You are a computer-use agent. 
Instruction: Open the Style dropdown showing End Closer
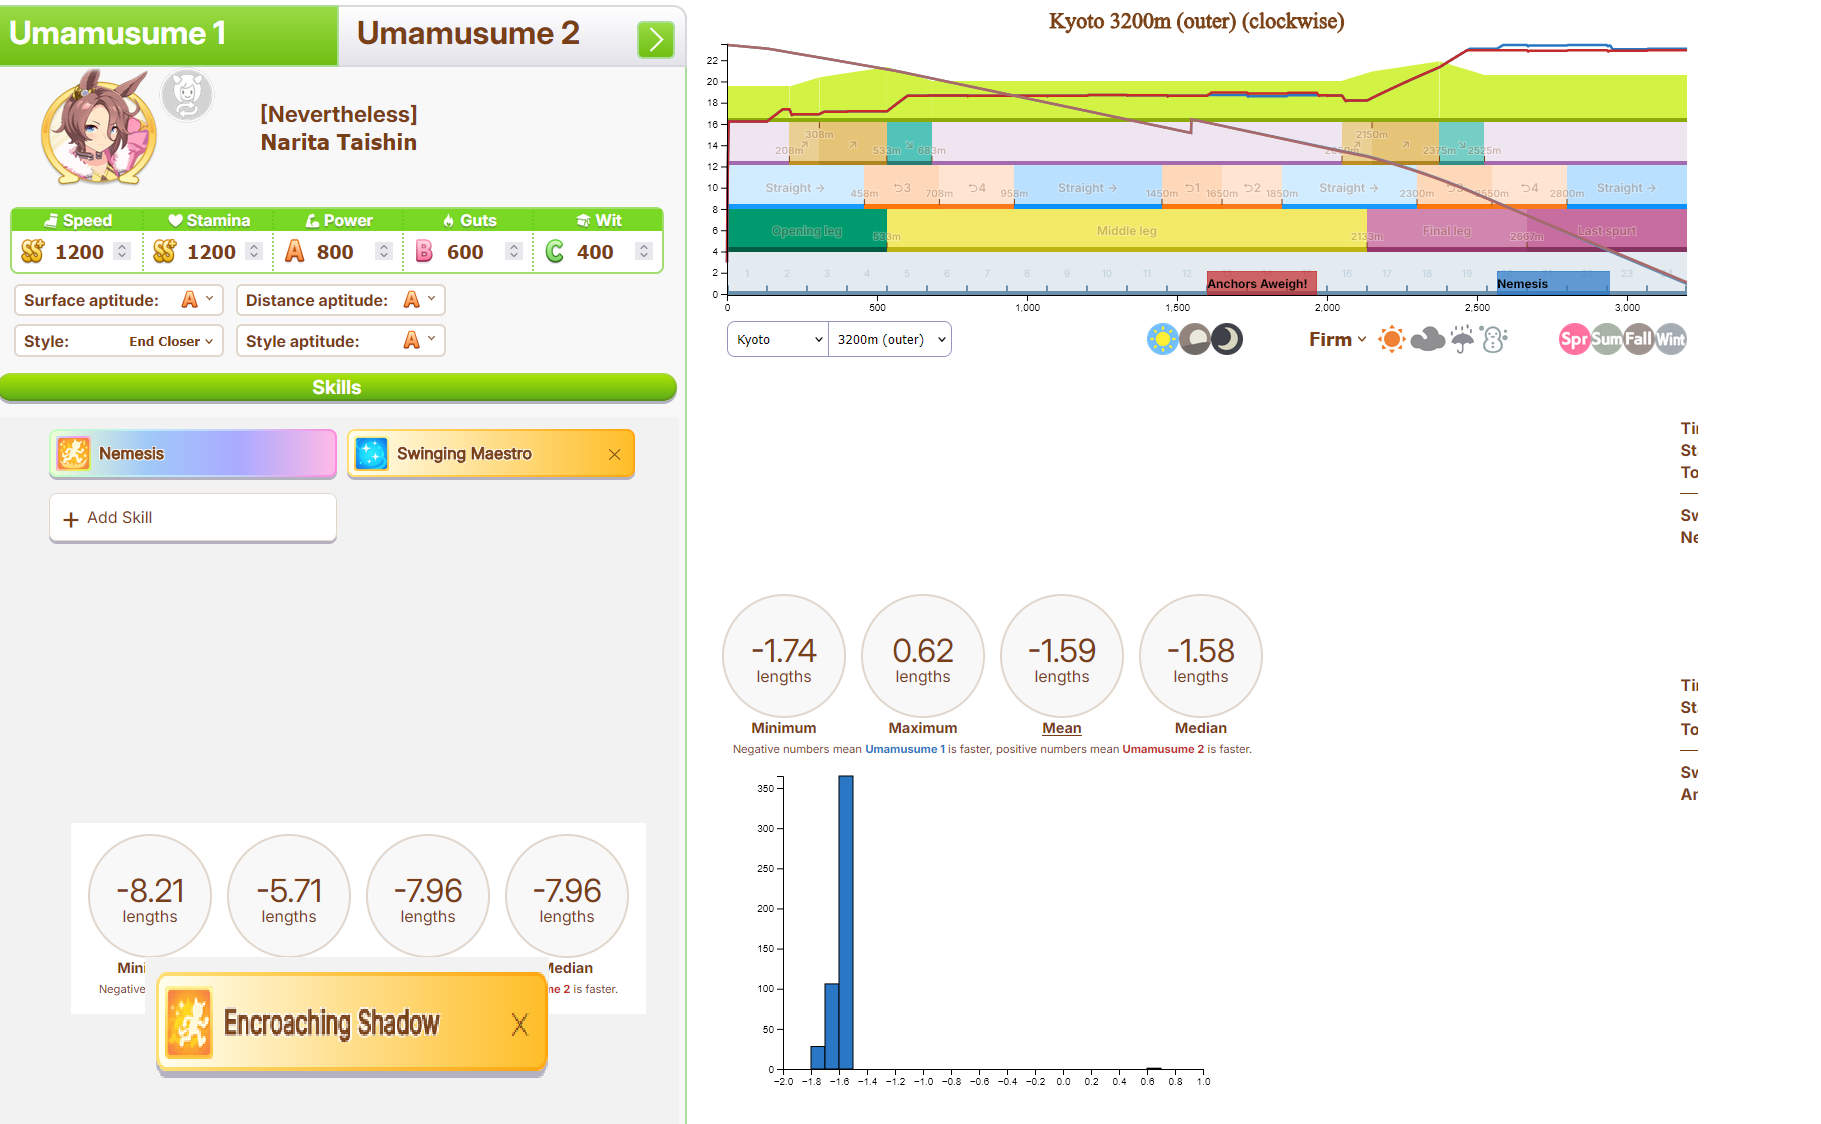pos(119,341)
